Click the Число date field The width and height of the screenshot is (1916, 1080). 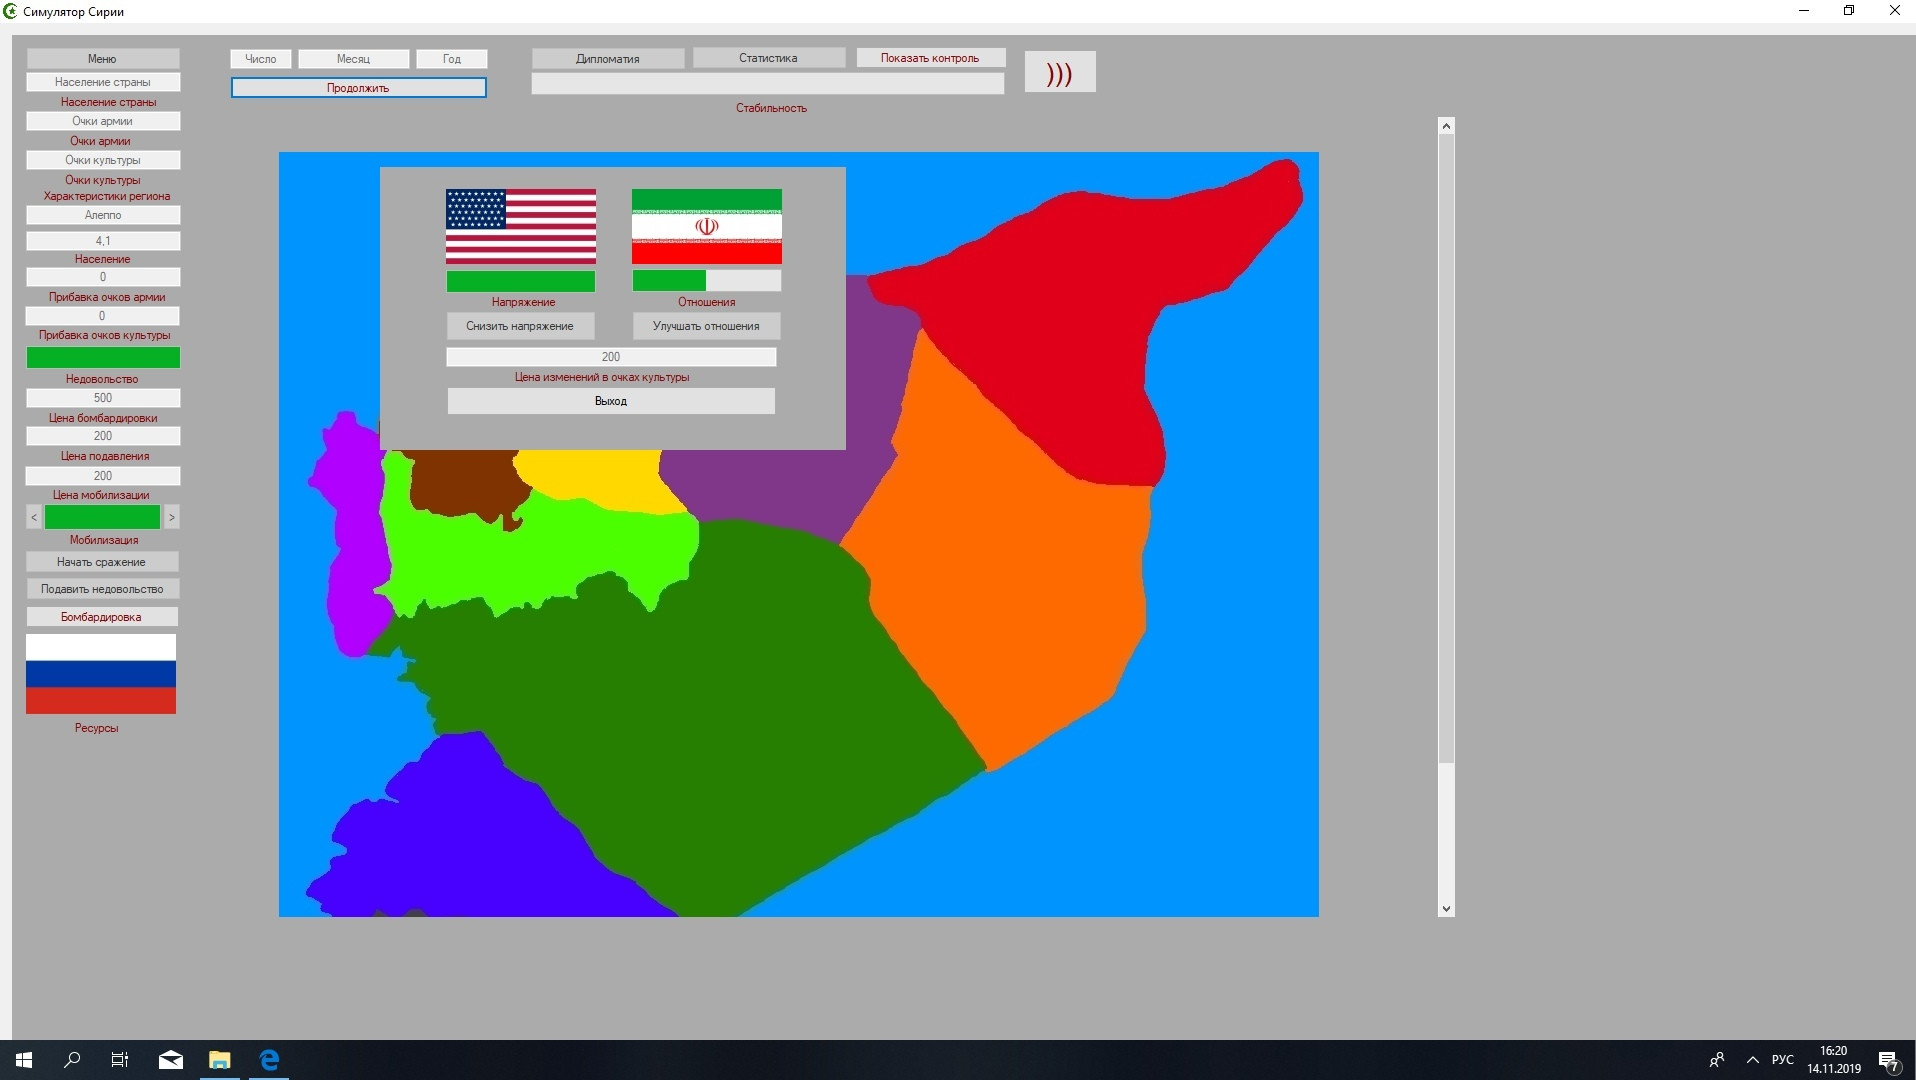(261, 59)
